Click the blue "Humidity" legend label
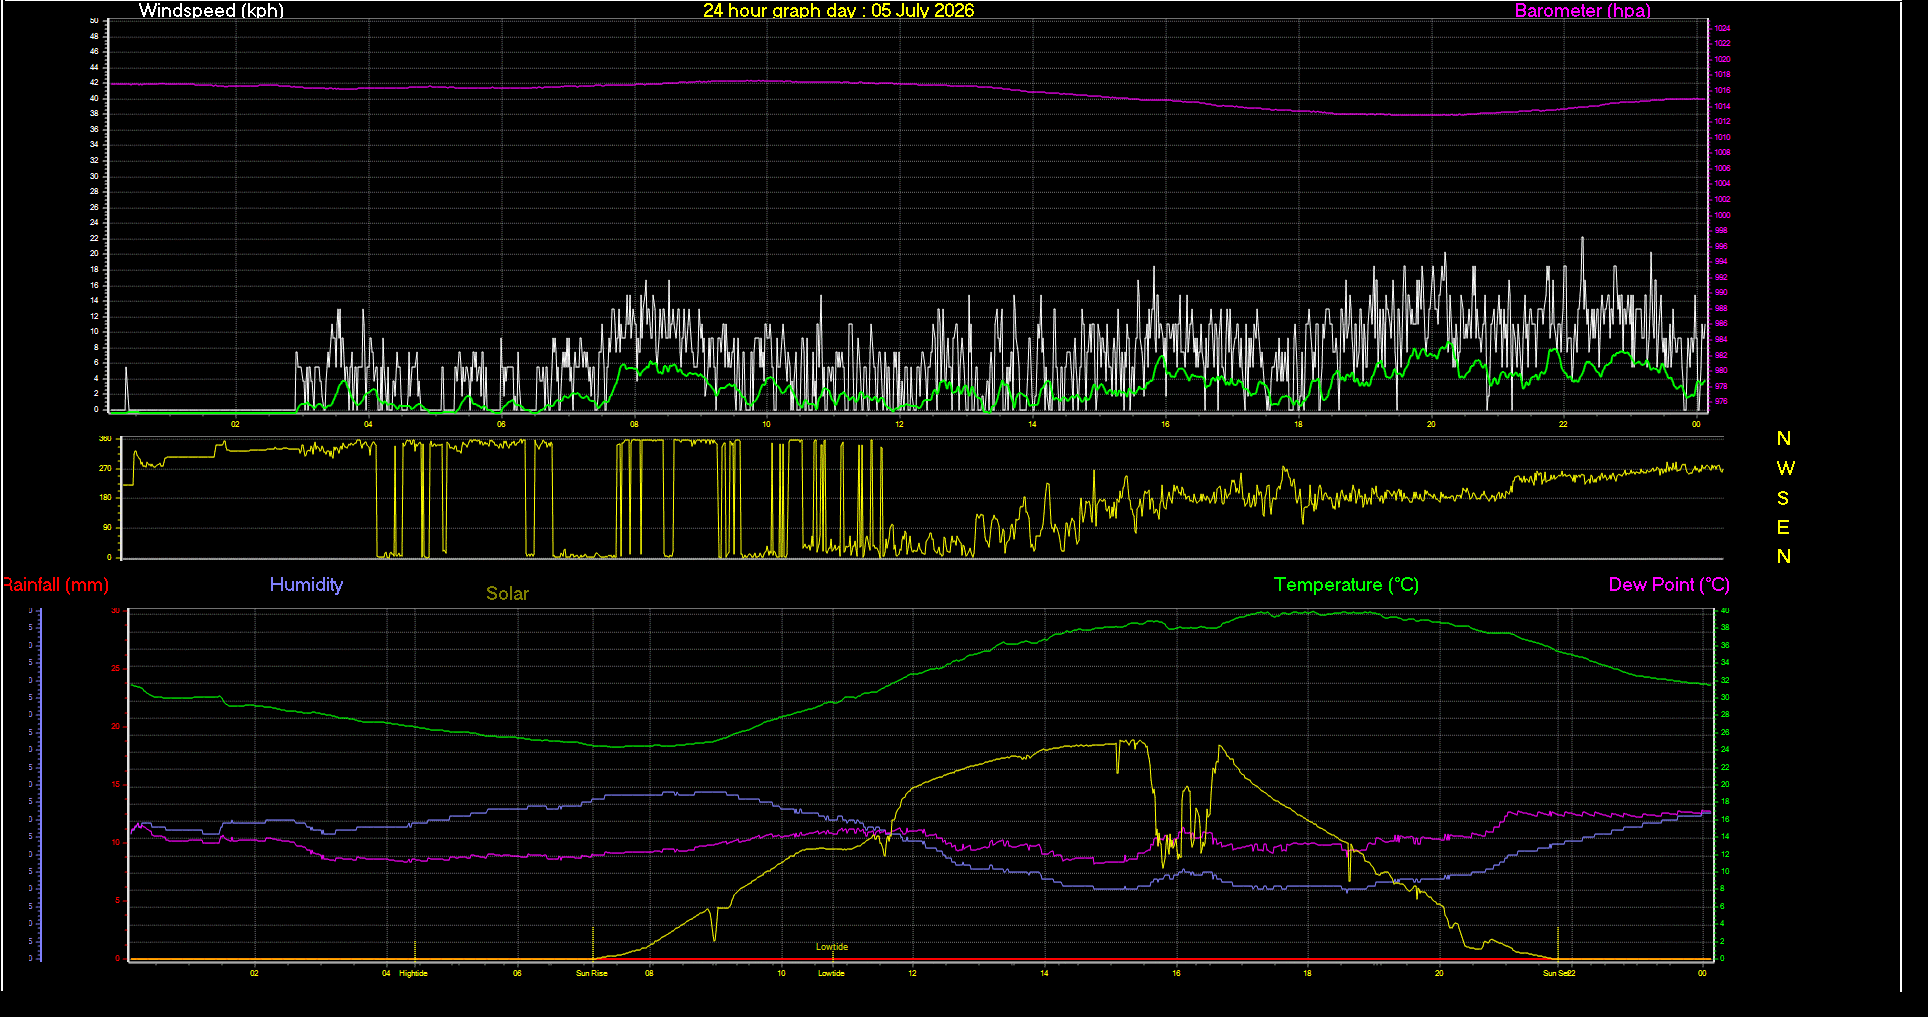 (x=306, y=585)
